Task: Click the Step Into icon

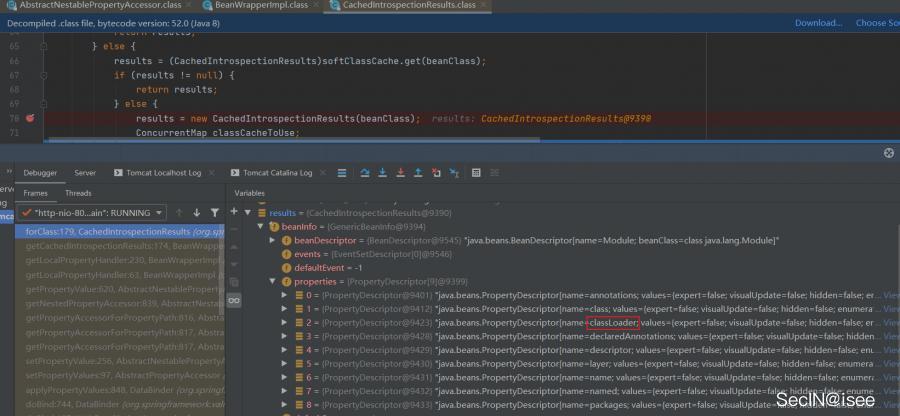Action: click(x=382, y=173)
